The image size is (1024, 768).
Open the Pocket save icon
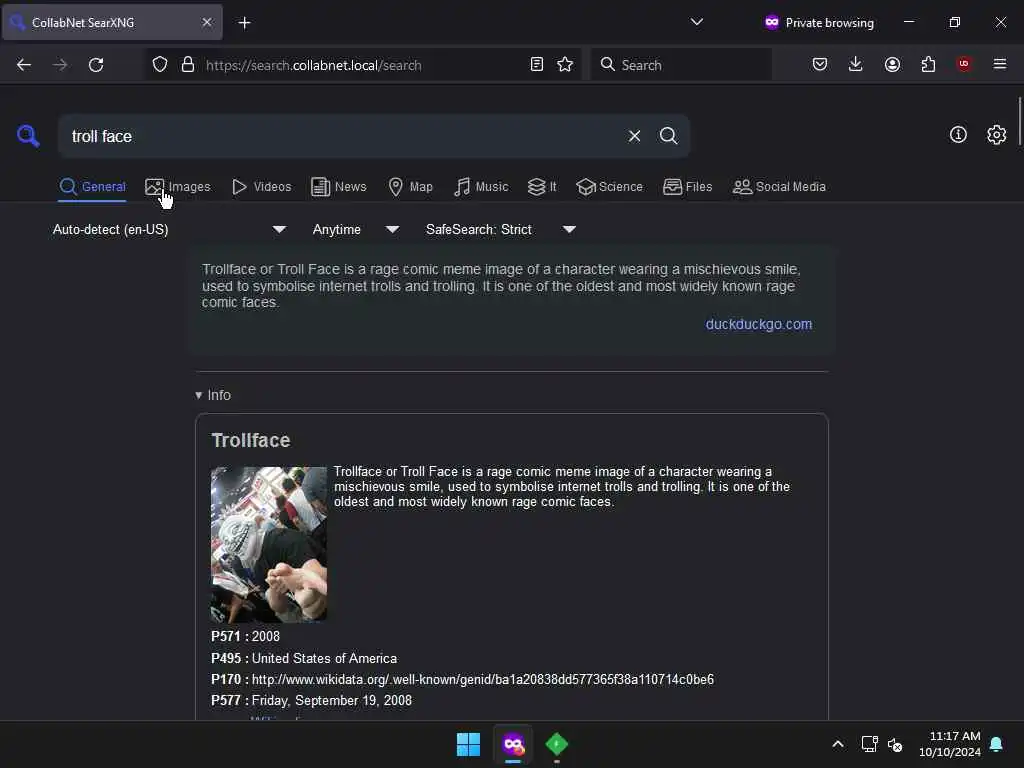point(820,64)
